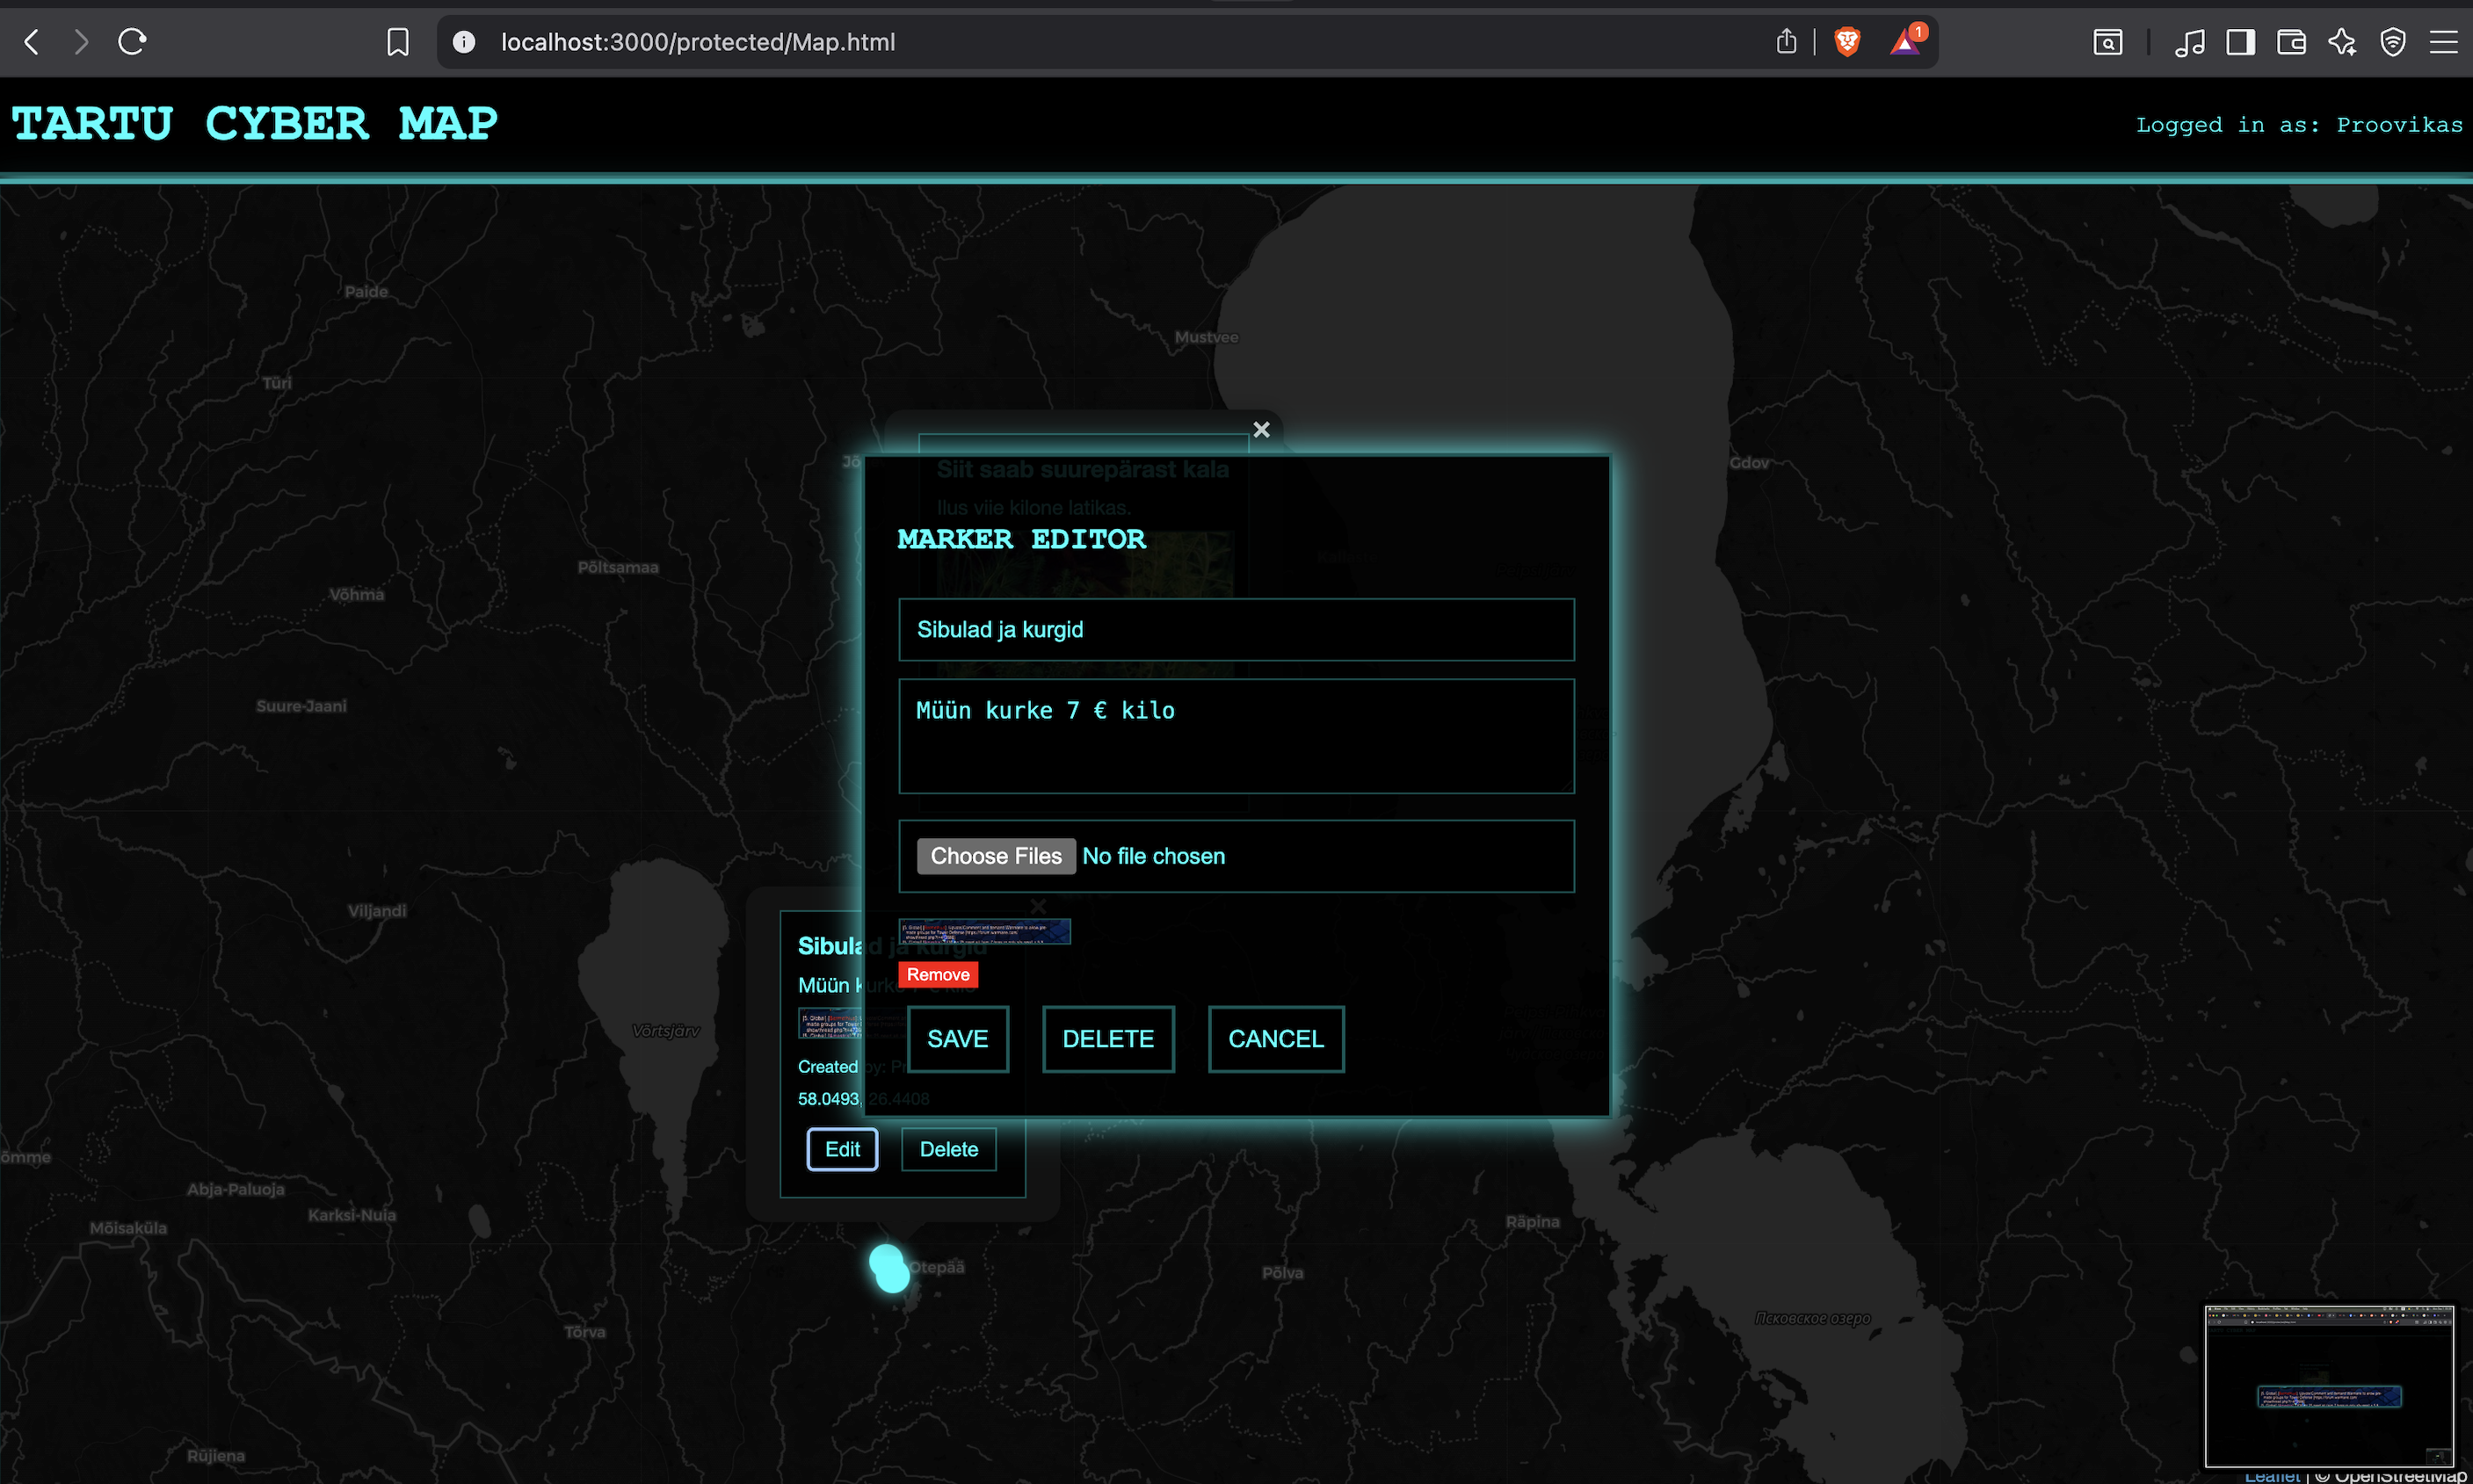Click the popup Edit button
Screen dimensions: 2473x1484
pos(842,1149)
